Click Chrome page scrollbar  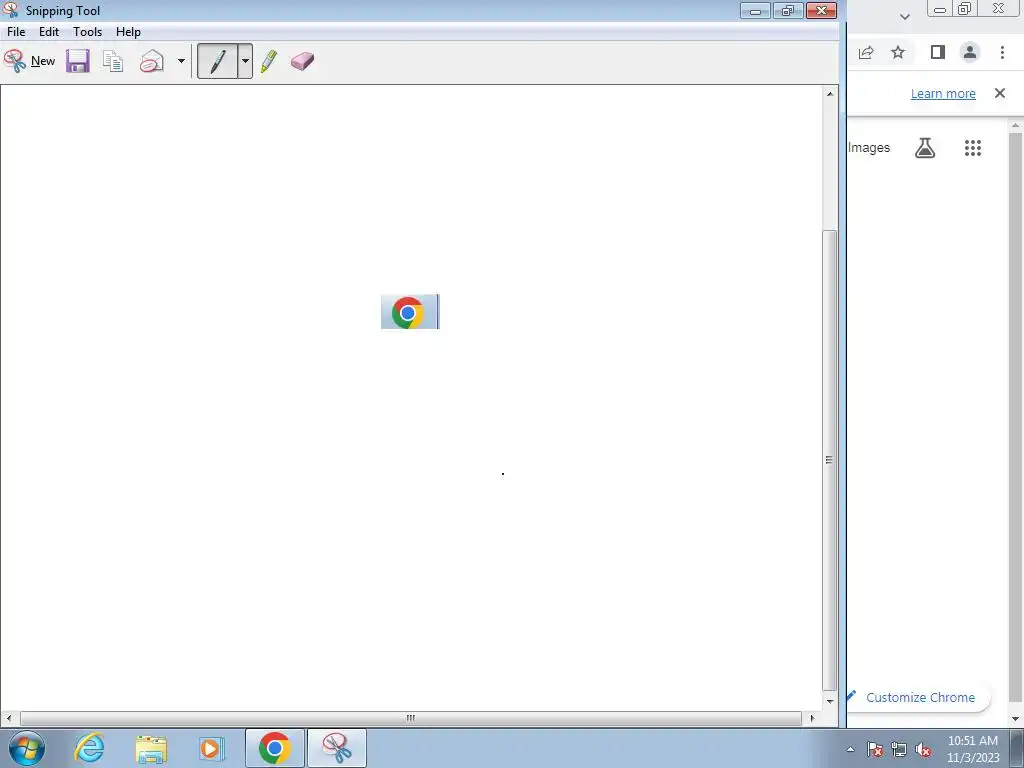click(1015, 419)
